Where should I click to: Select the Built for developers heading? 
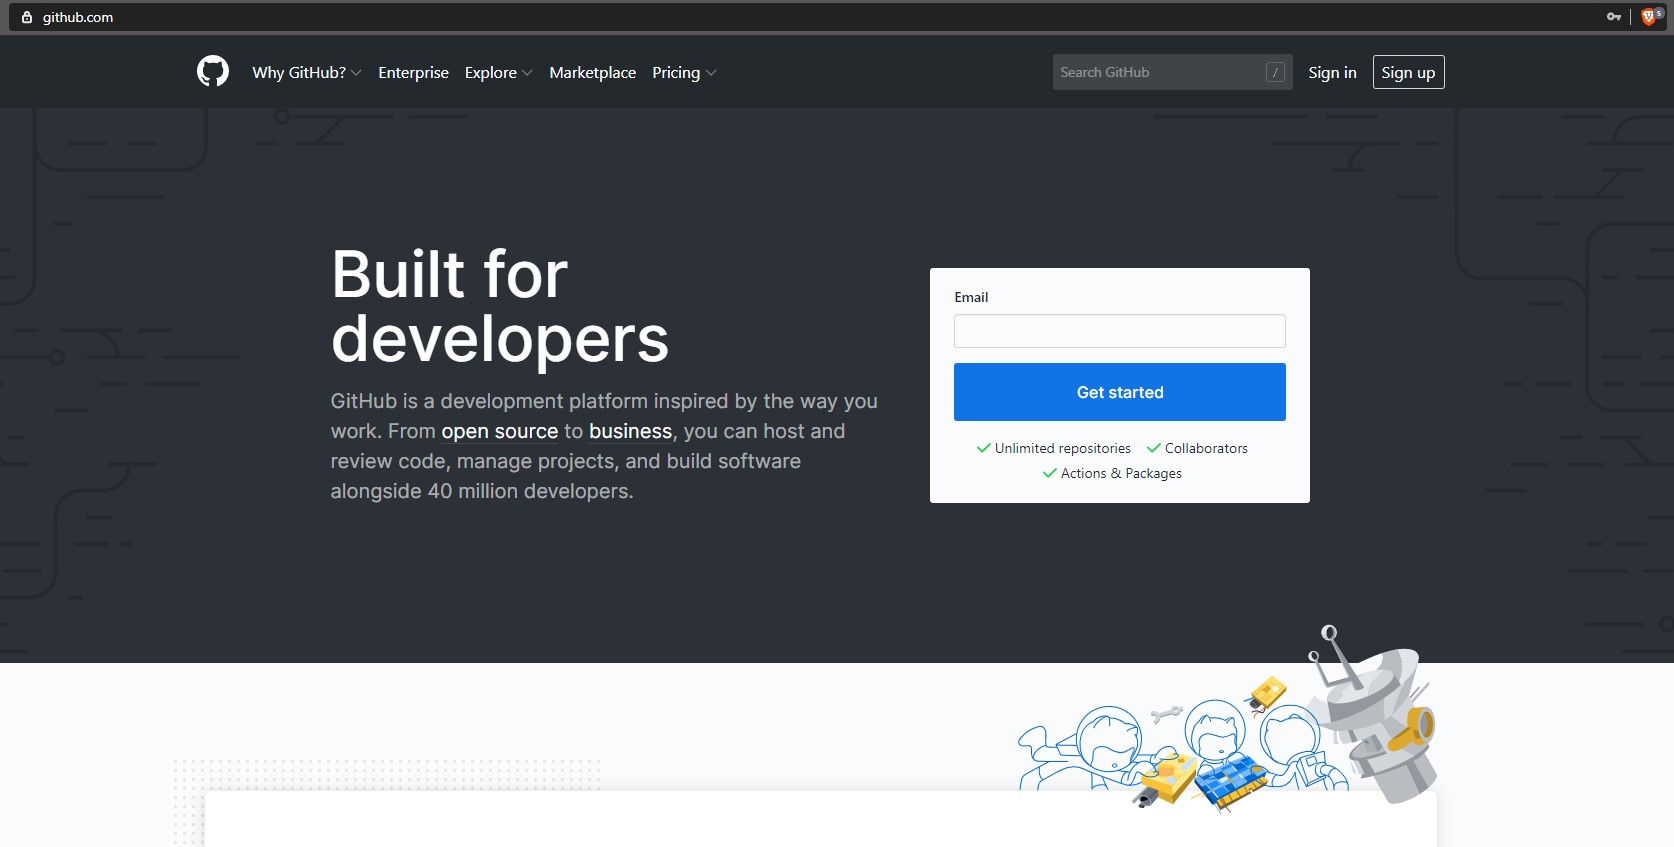(500, 306)
